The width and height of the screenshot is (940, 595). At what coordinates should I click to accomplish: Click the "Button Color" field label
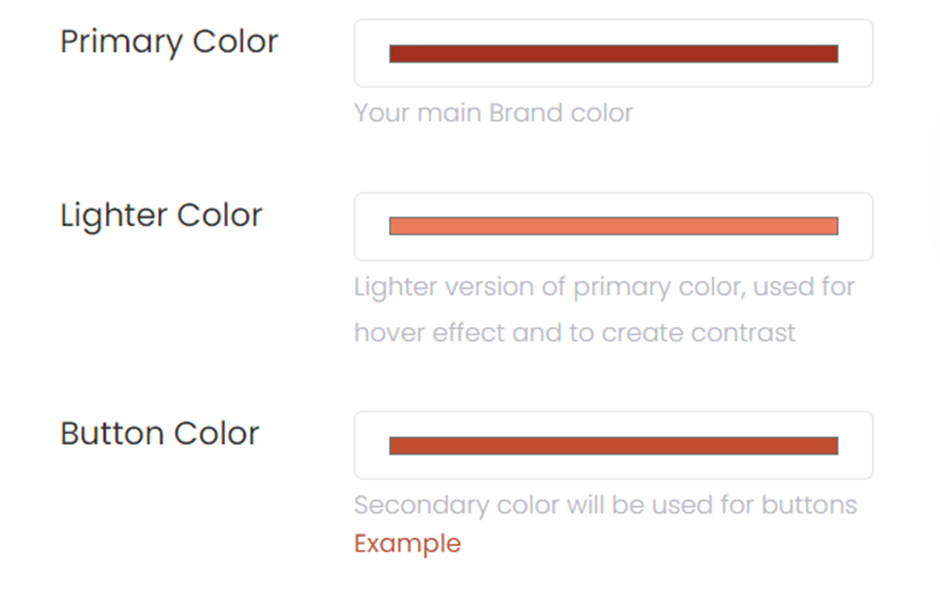point(160,433)
